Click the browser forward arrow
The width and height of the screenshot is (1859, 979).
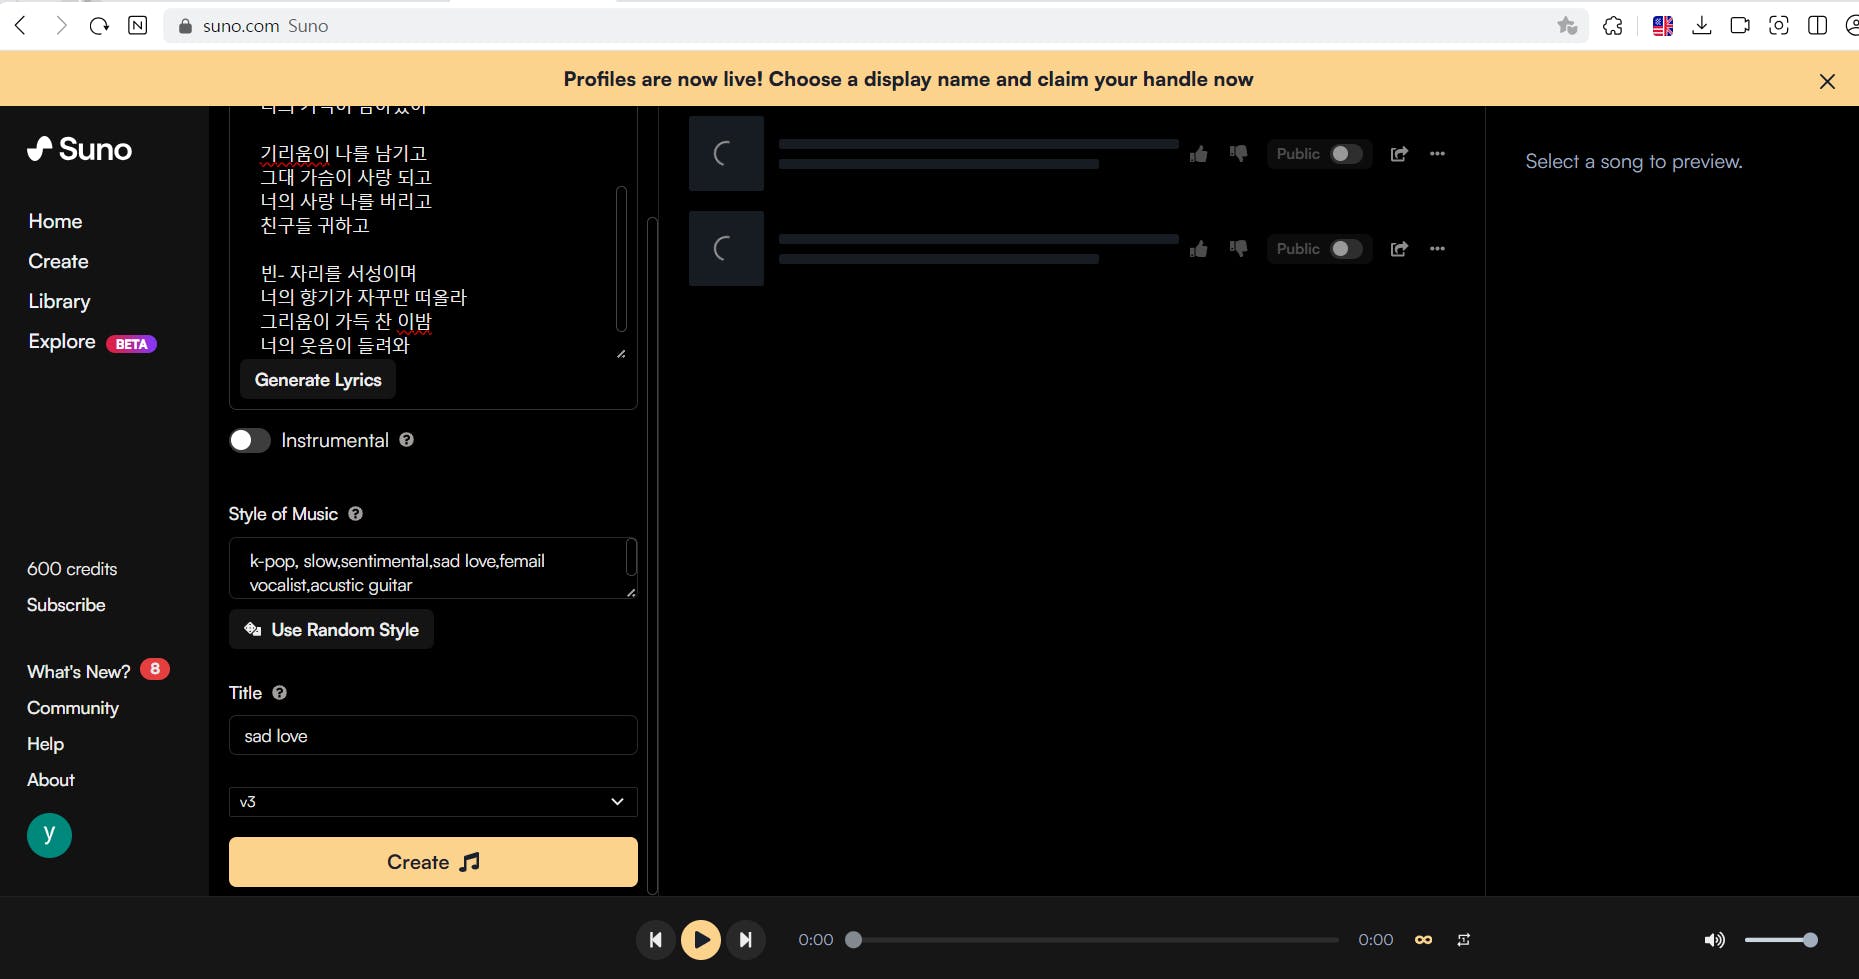(x=61, y=26)
